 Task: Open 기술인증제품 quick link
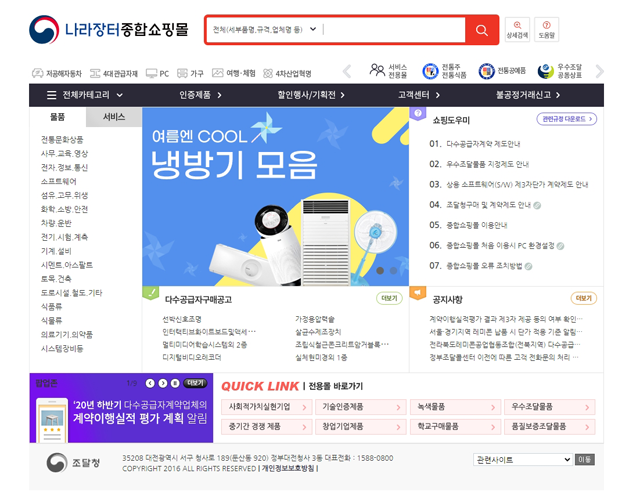pos(361,407)
